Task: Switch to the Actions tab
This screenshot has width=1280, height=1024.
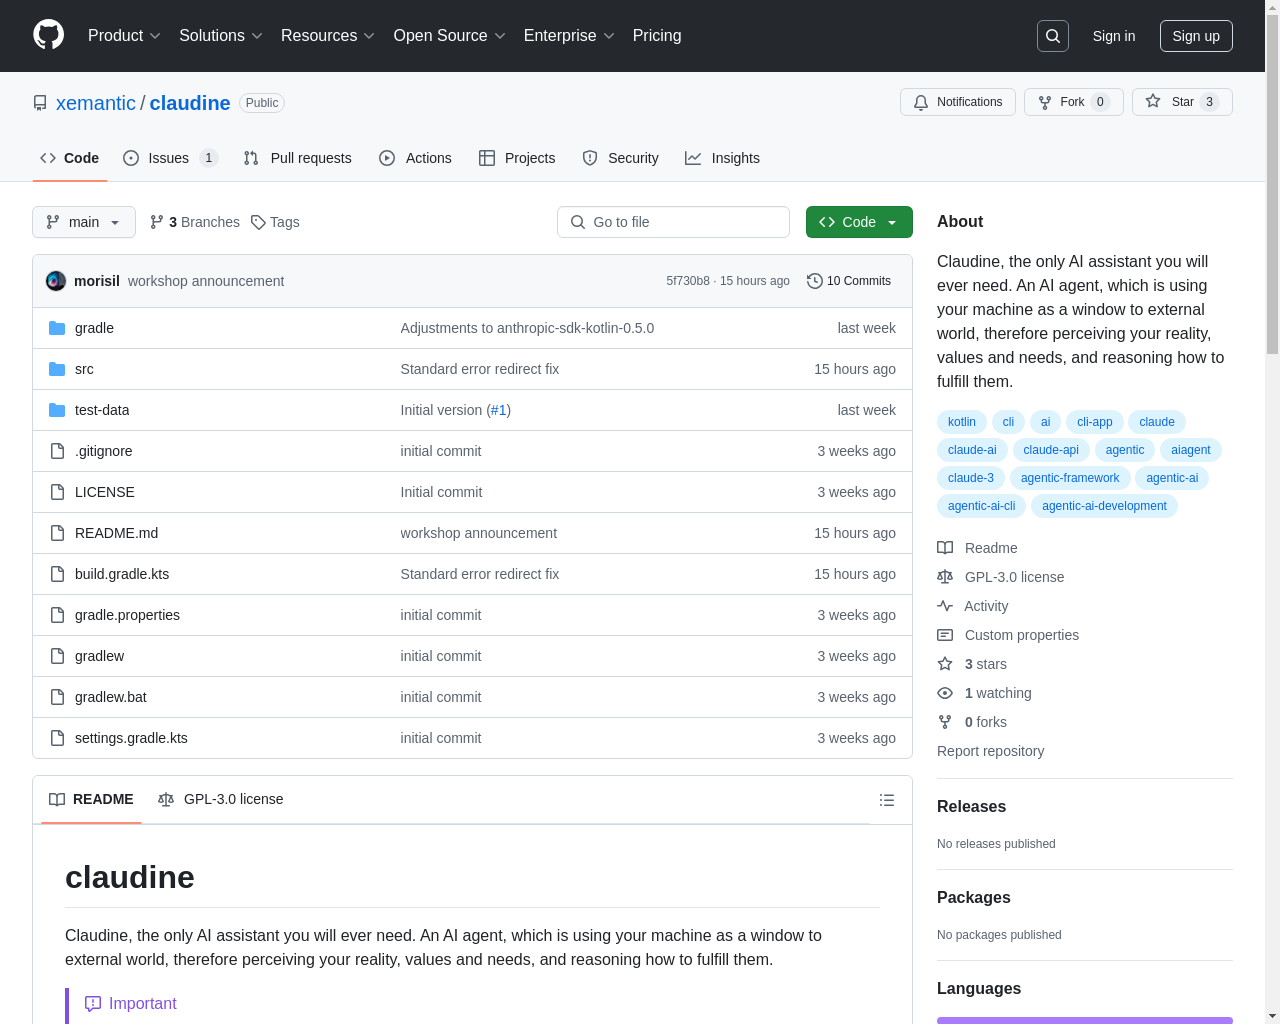Action: point(416,158)
